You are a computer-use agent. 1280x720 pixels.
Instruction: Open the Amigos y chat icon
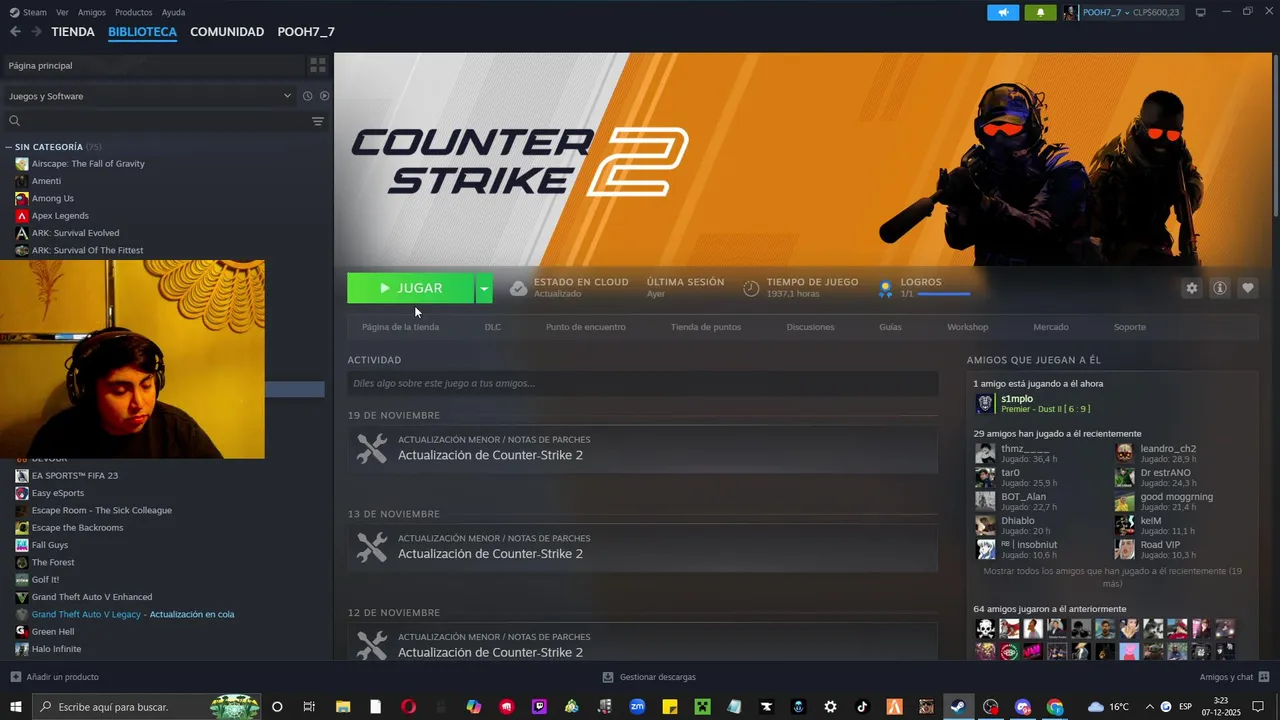pyautogui.click(x=1264, y=677)
